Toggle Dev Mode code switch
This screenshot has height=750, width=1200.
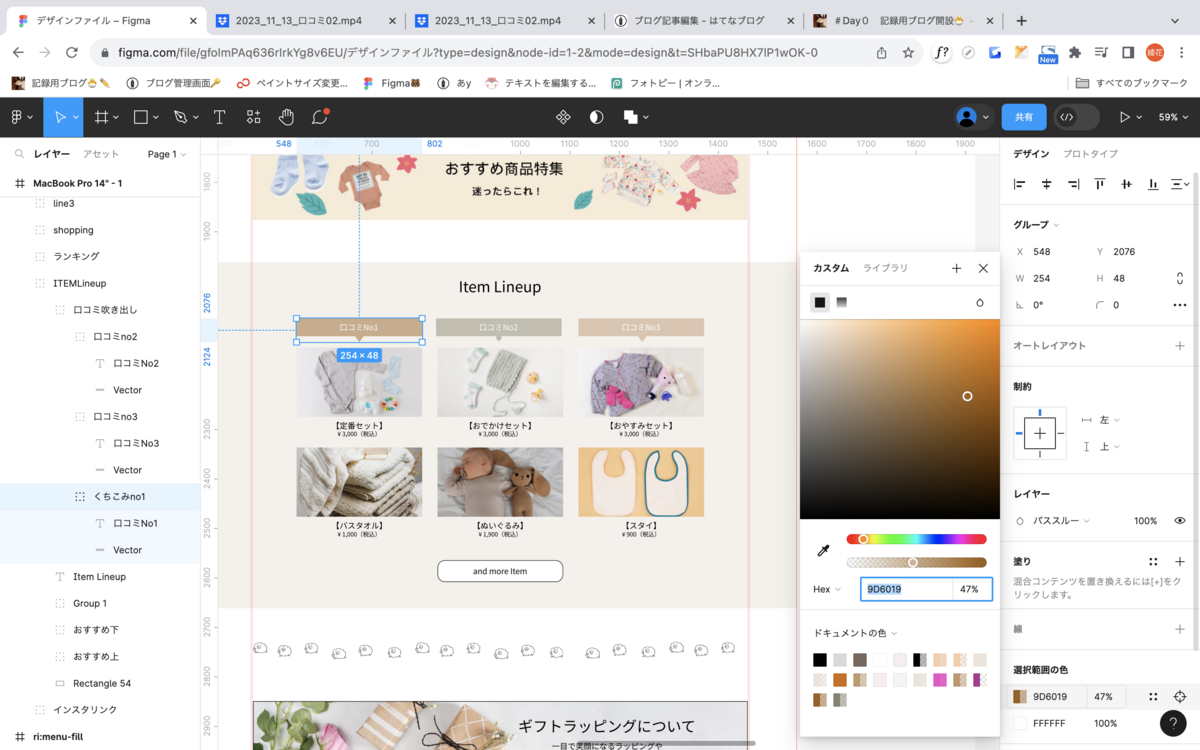1075,117
